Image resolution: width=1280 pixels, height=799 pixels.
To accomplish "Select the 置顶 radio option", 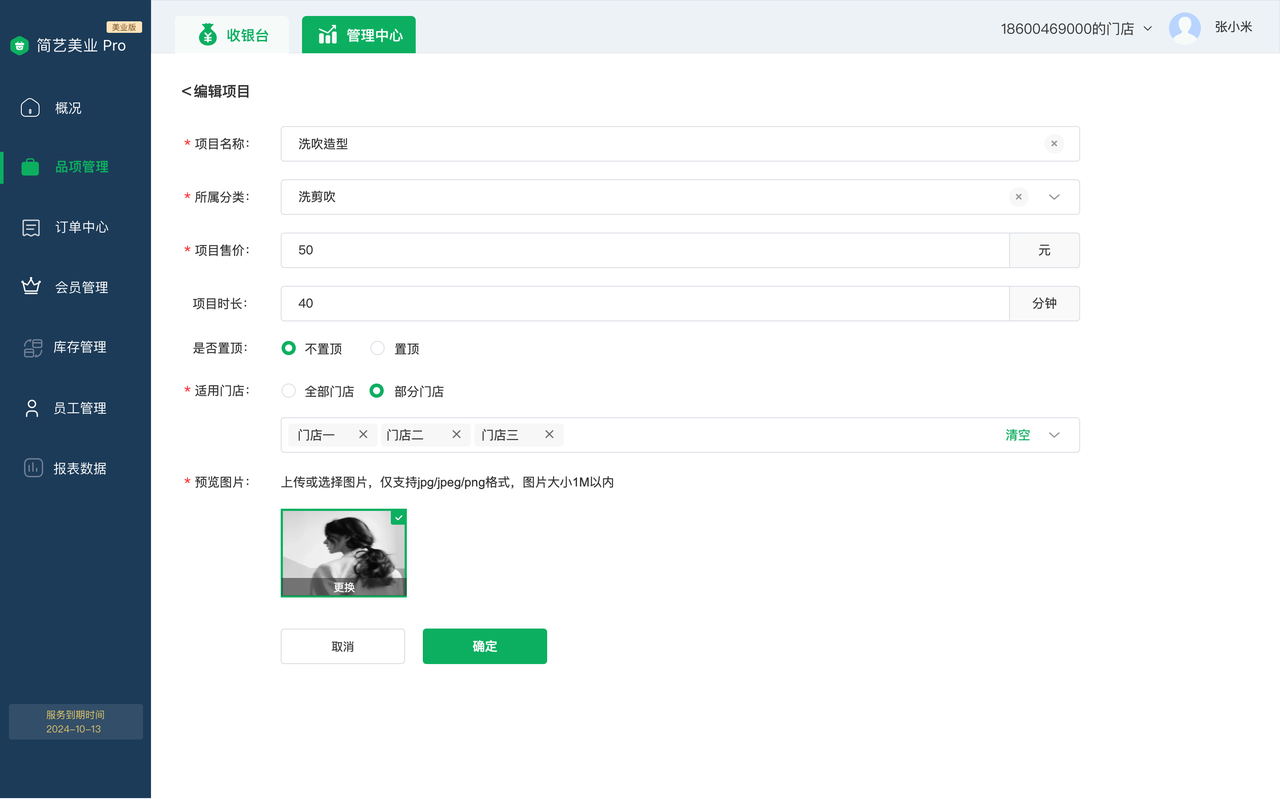I will pyautogui.click(x=377, y=349).
